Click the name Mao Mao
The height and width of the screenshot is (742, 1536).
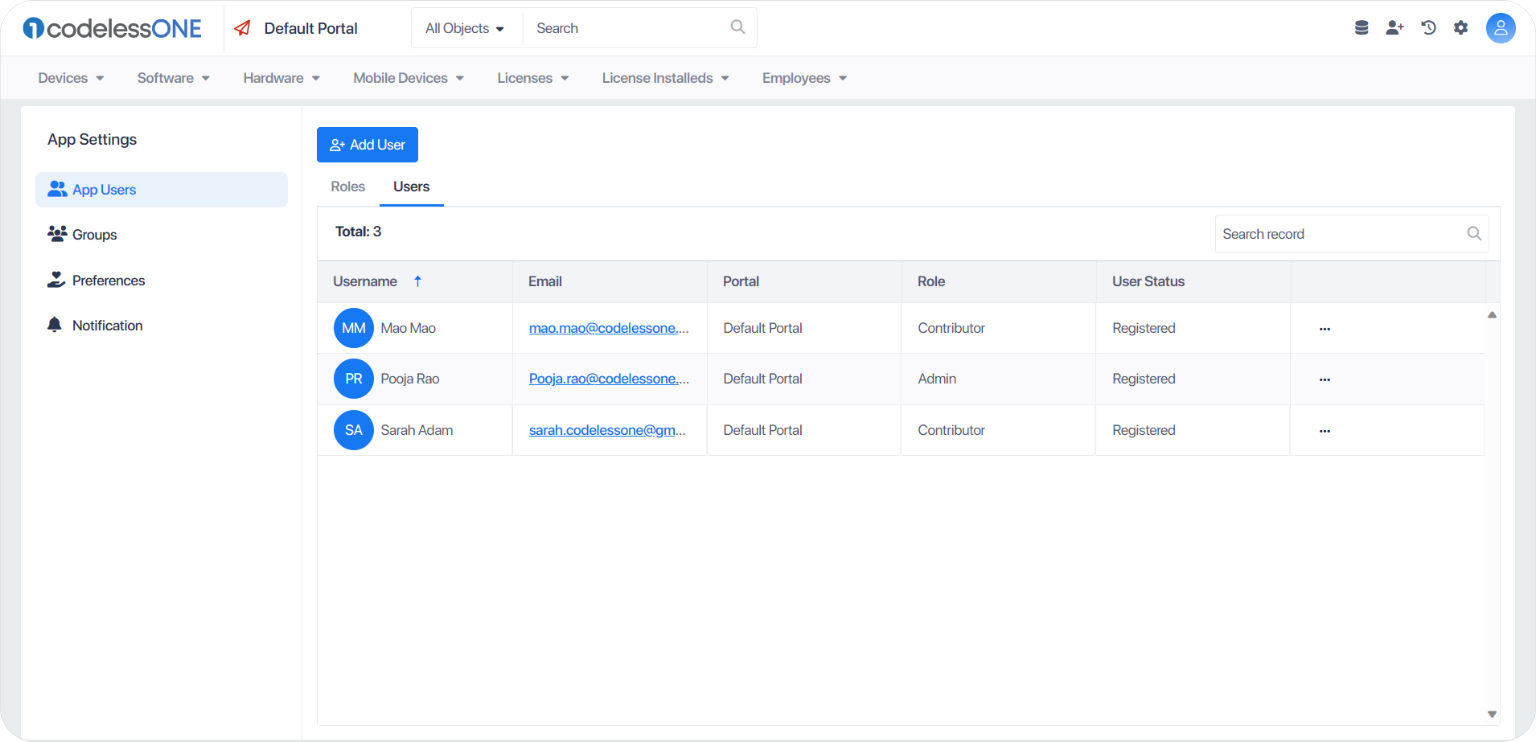[408, 328]
